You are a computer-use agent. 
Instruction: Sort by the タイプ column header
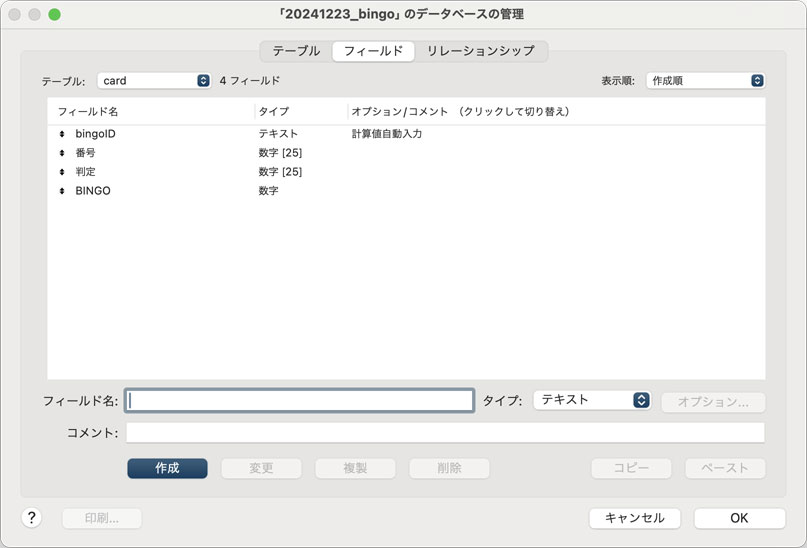pos(302,111)
